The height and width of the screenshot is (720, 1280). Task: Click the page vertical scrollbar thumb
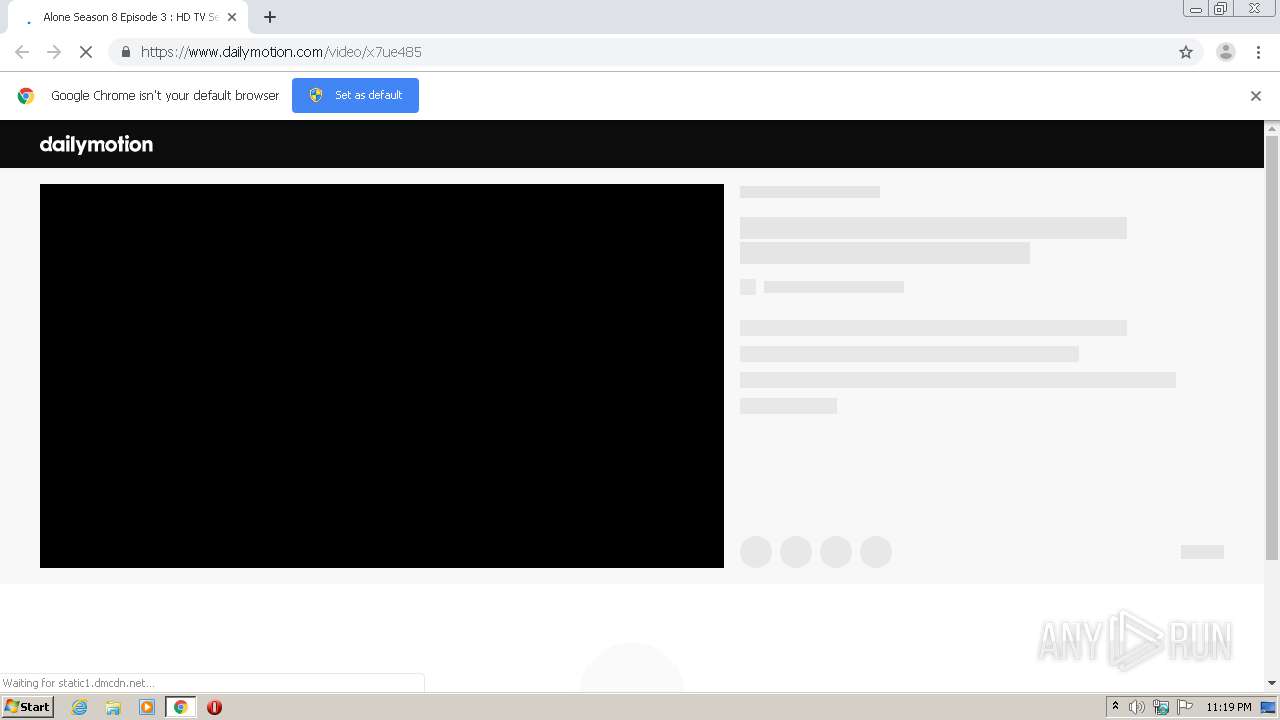point(1272,347)
